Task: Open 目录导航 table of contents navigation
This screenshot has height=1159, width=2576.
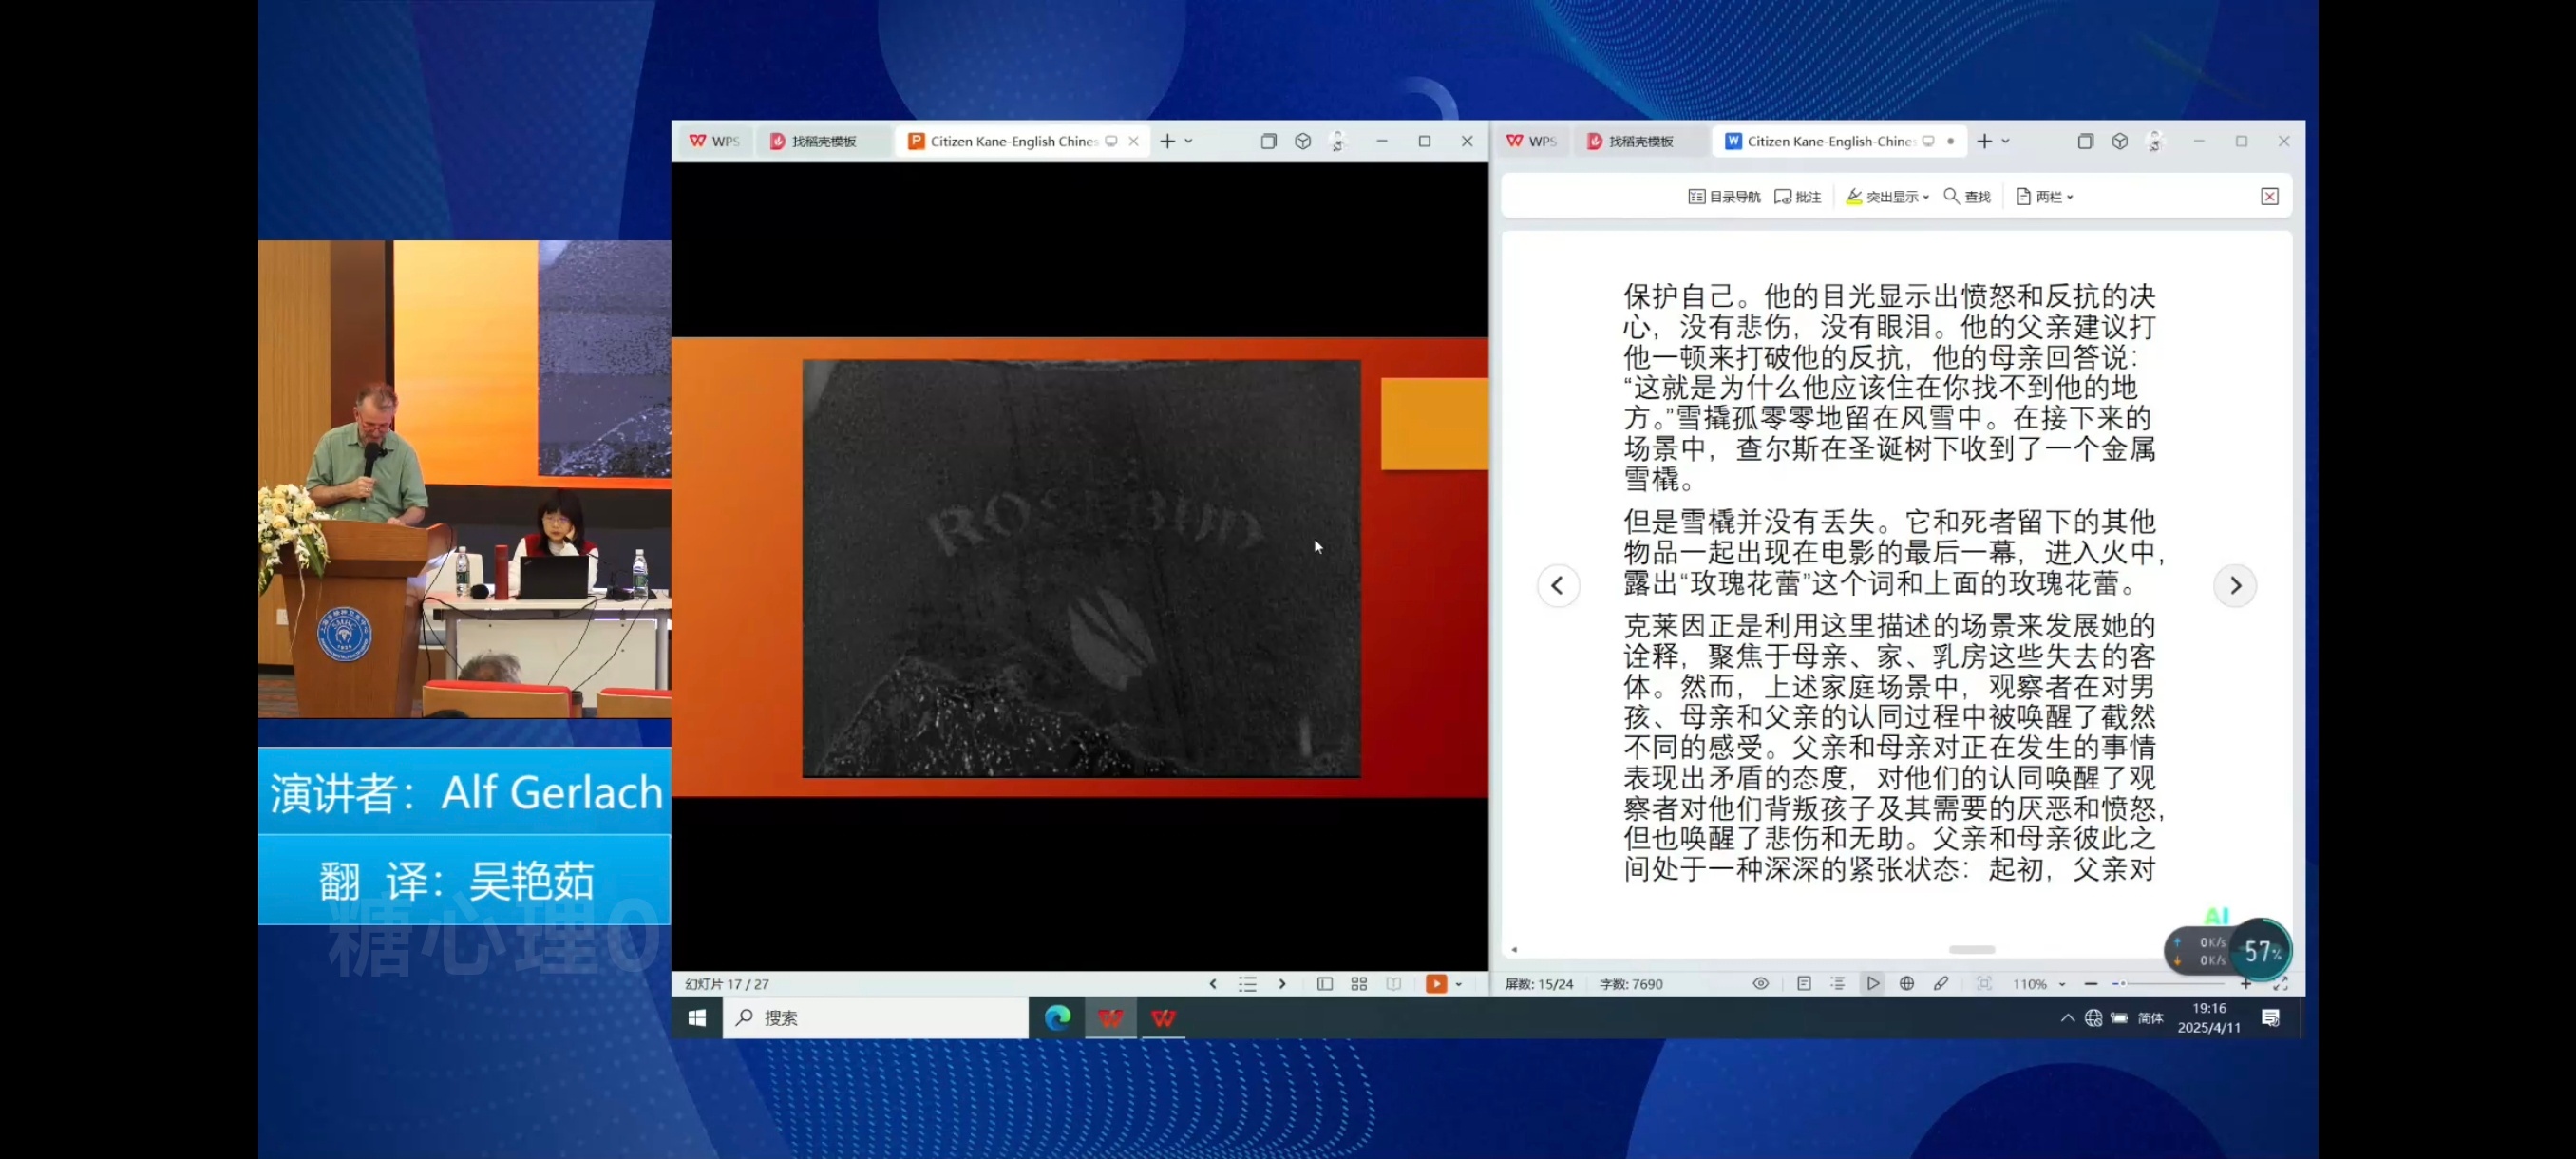Action: [1724, 197]
